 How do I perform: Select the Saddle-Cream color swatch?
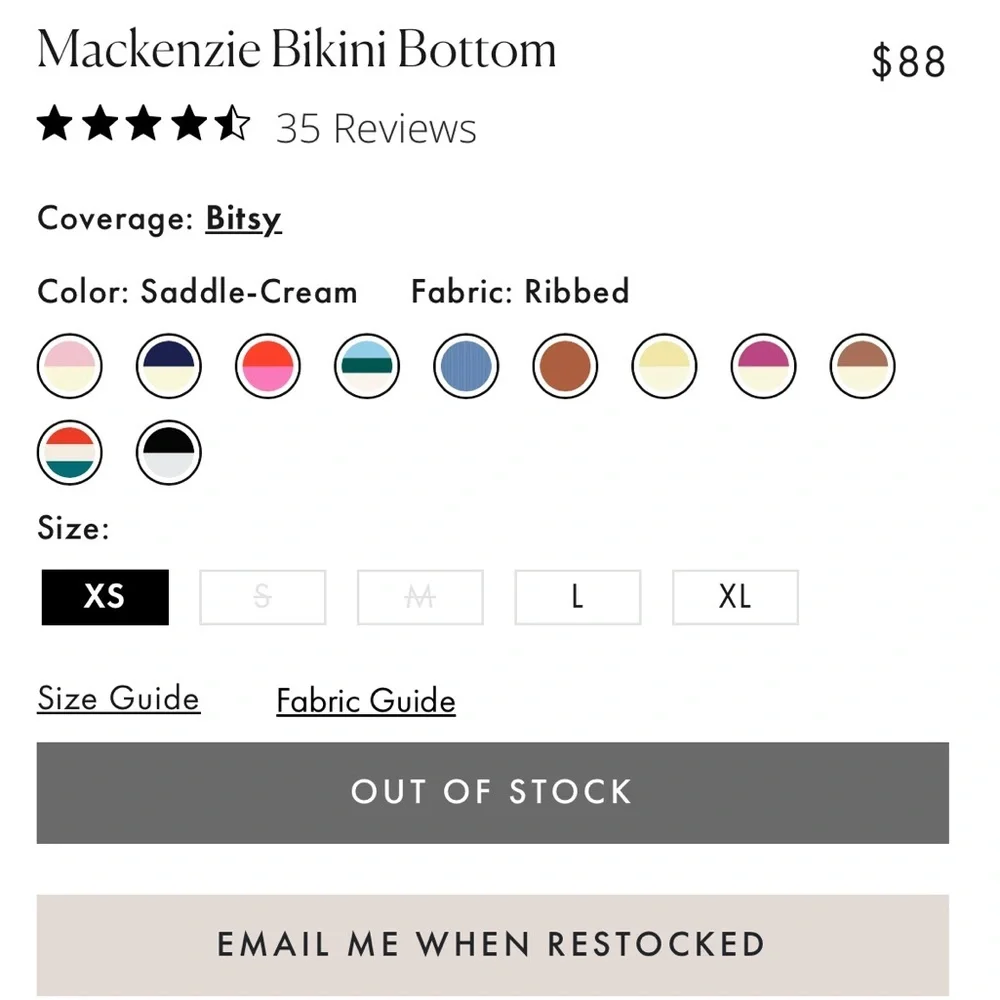point(862,367)
